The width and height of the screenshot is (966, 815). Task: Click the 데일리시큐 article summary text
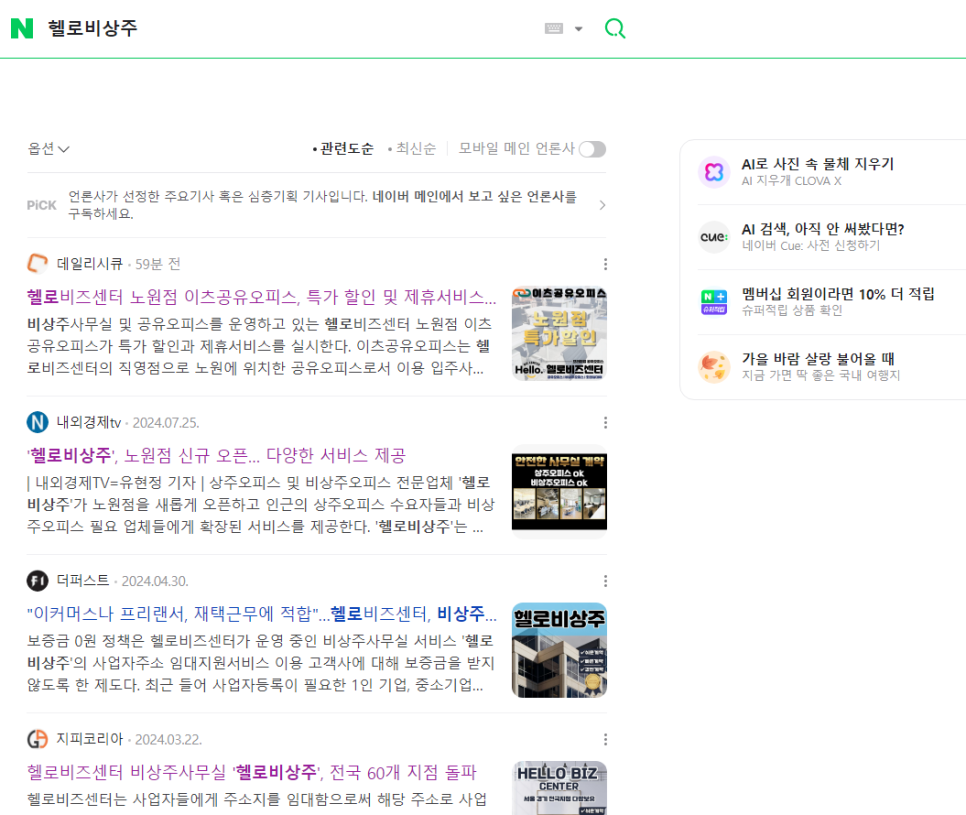[259, 346]
